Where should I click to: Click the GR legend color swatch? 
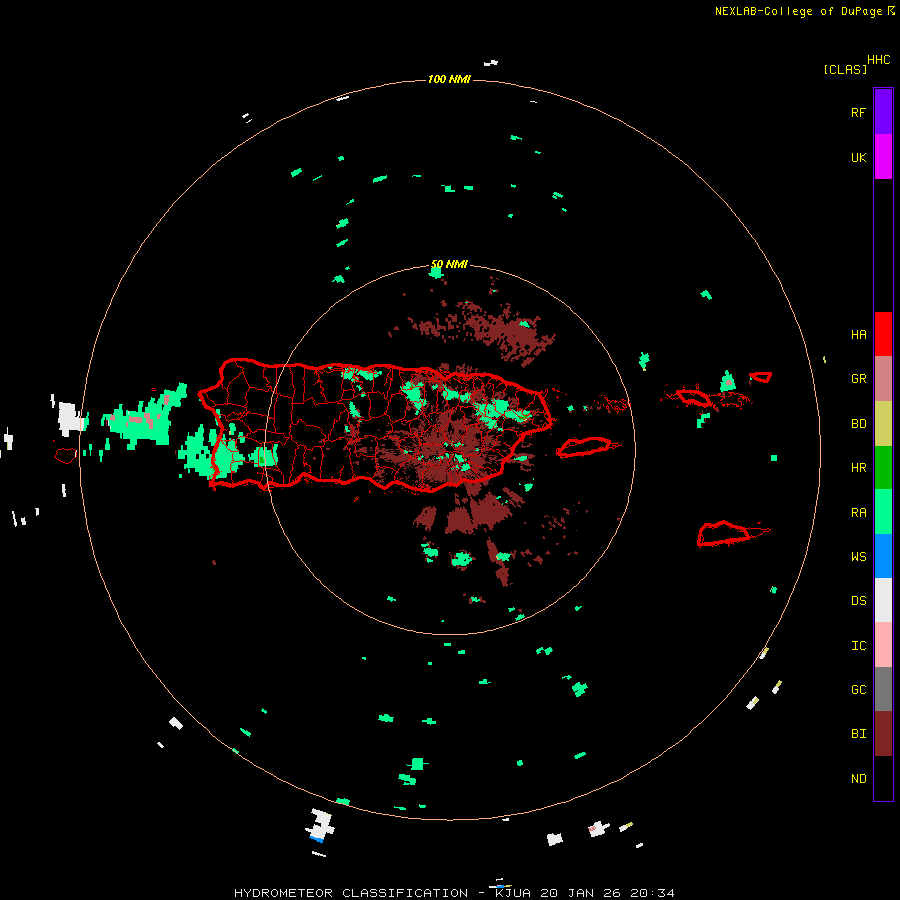(883, 379)
